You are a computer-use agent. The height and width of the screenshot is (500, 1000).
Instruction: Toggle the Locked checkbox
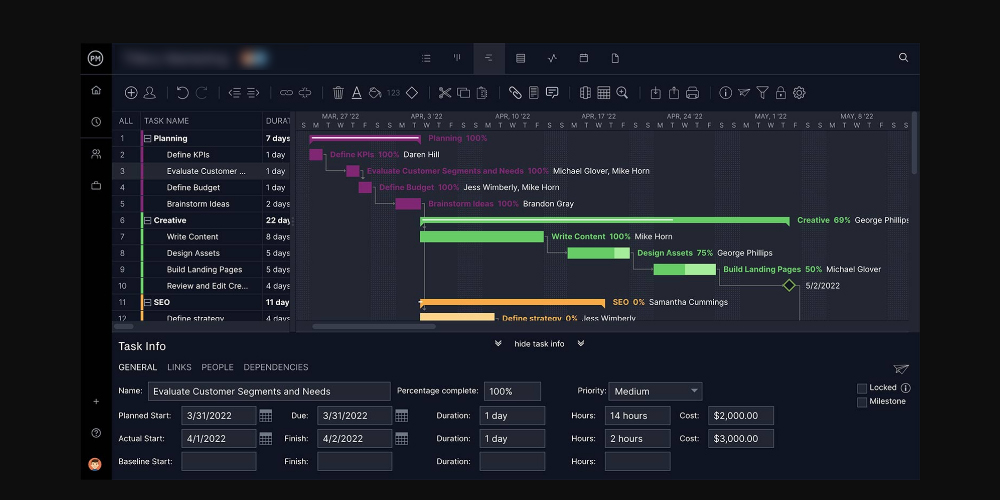click(862, 388)
